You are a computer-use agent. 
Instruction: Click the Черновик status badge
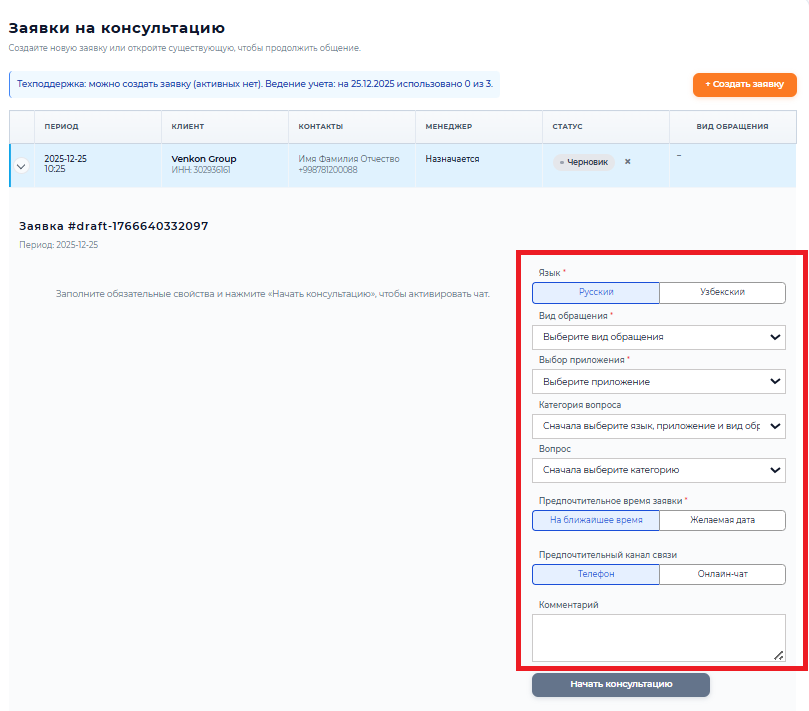point(584,162)
